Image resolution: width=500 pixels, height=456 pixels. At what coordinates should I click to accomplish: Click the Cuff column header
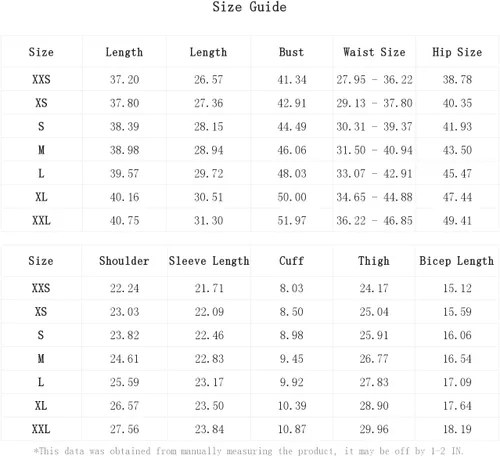(x=291, y=261)
